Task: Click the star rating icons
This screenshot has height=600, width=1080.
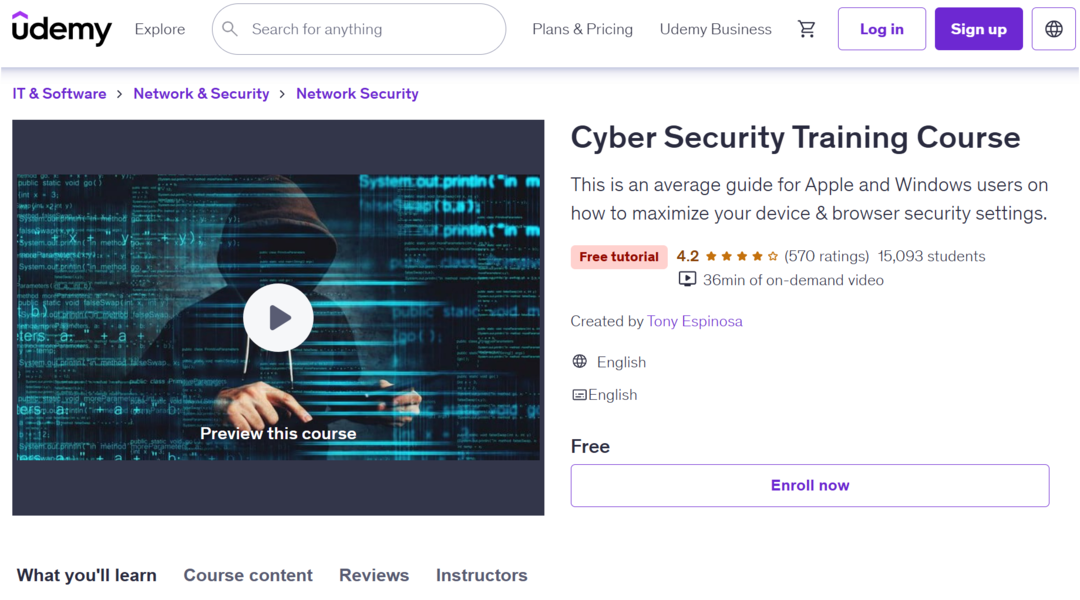Action: tap(741, 257)
